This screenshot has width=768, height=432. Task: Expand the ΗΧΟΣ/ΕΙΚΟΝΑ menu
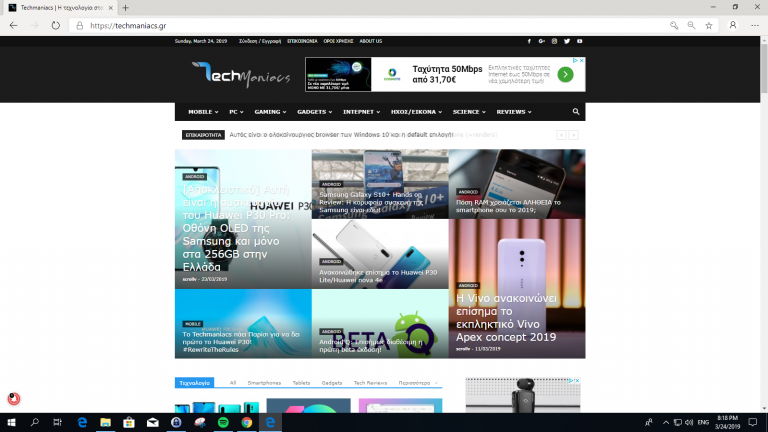click(416, 112)
